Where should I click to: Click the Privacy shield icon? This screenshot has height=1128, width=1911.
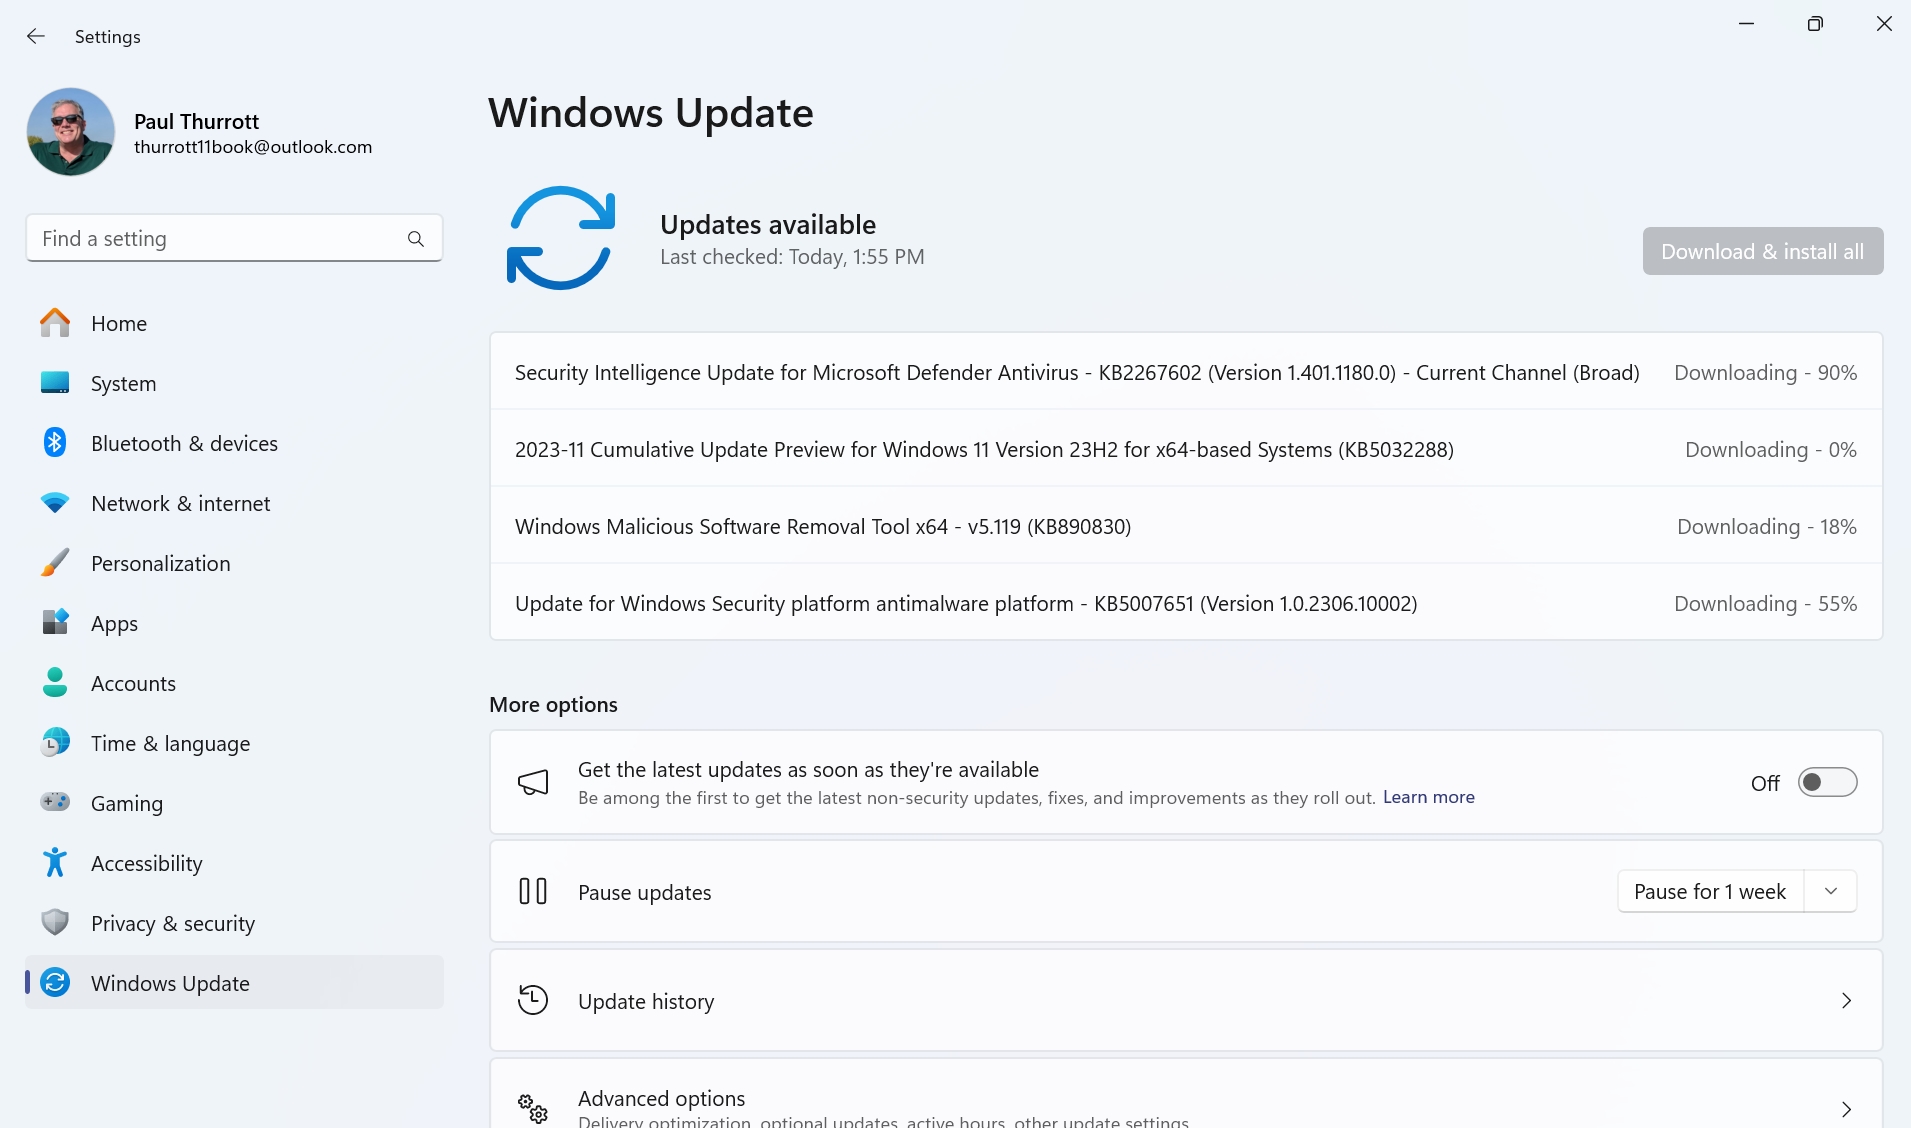click(x=55, y=922)
